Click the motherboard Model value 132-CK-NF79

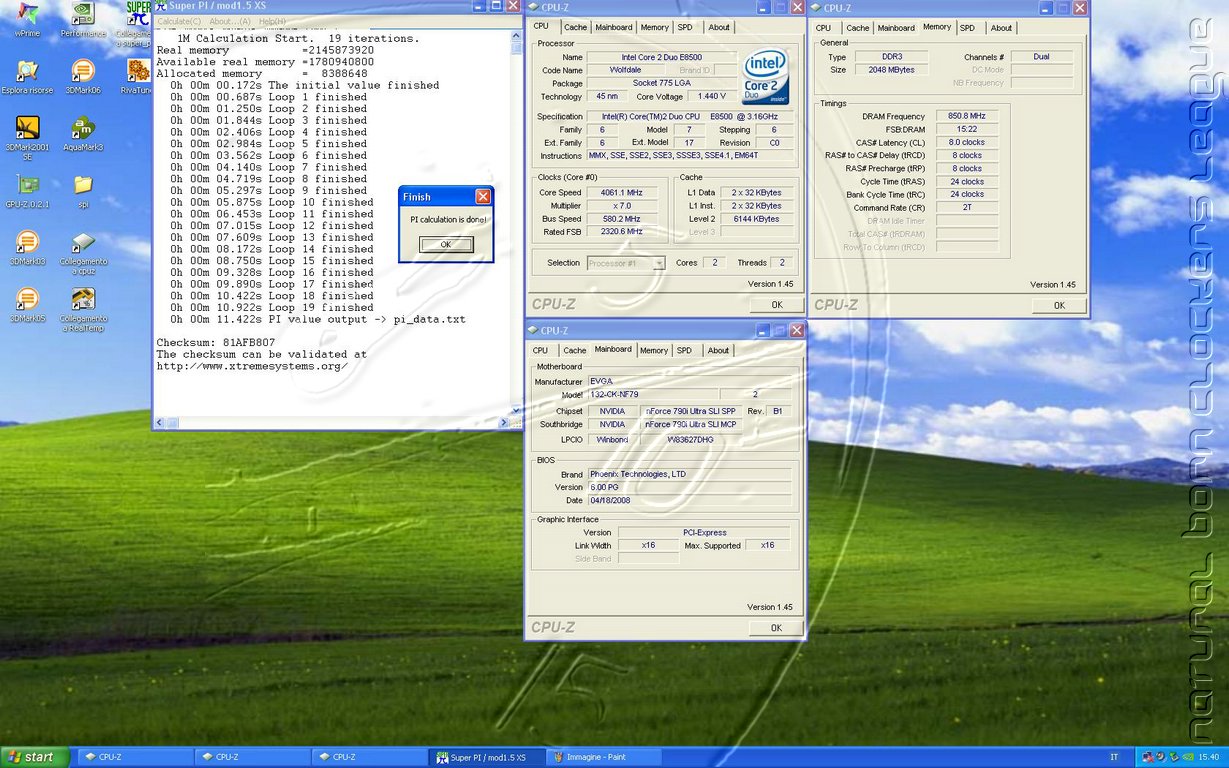[x=651, y=394]
